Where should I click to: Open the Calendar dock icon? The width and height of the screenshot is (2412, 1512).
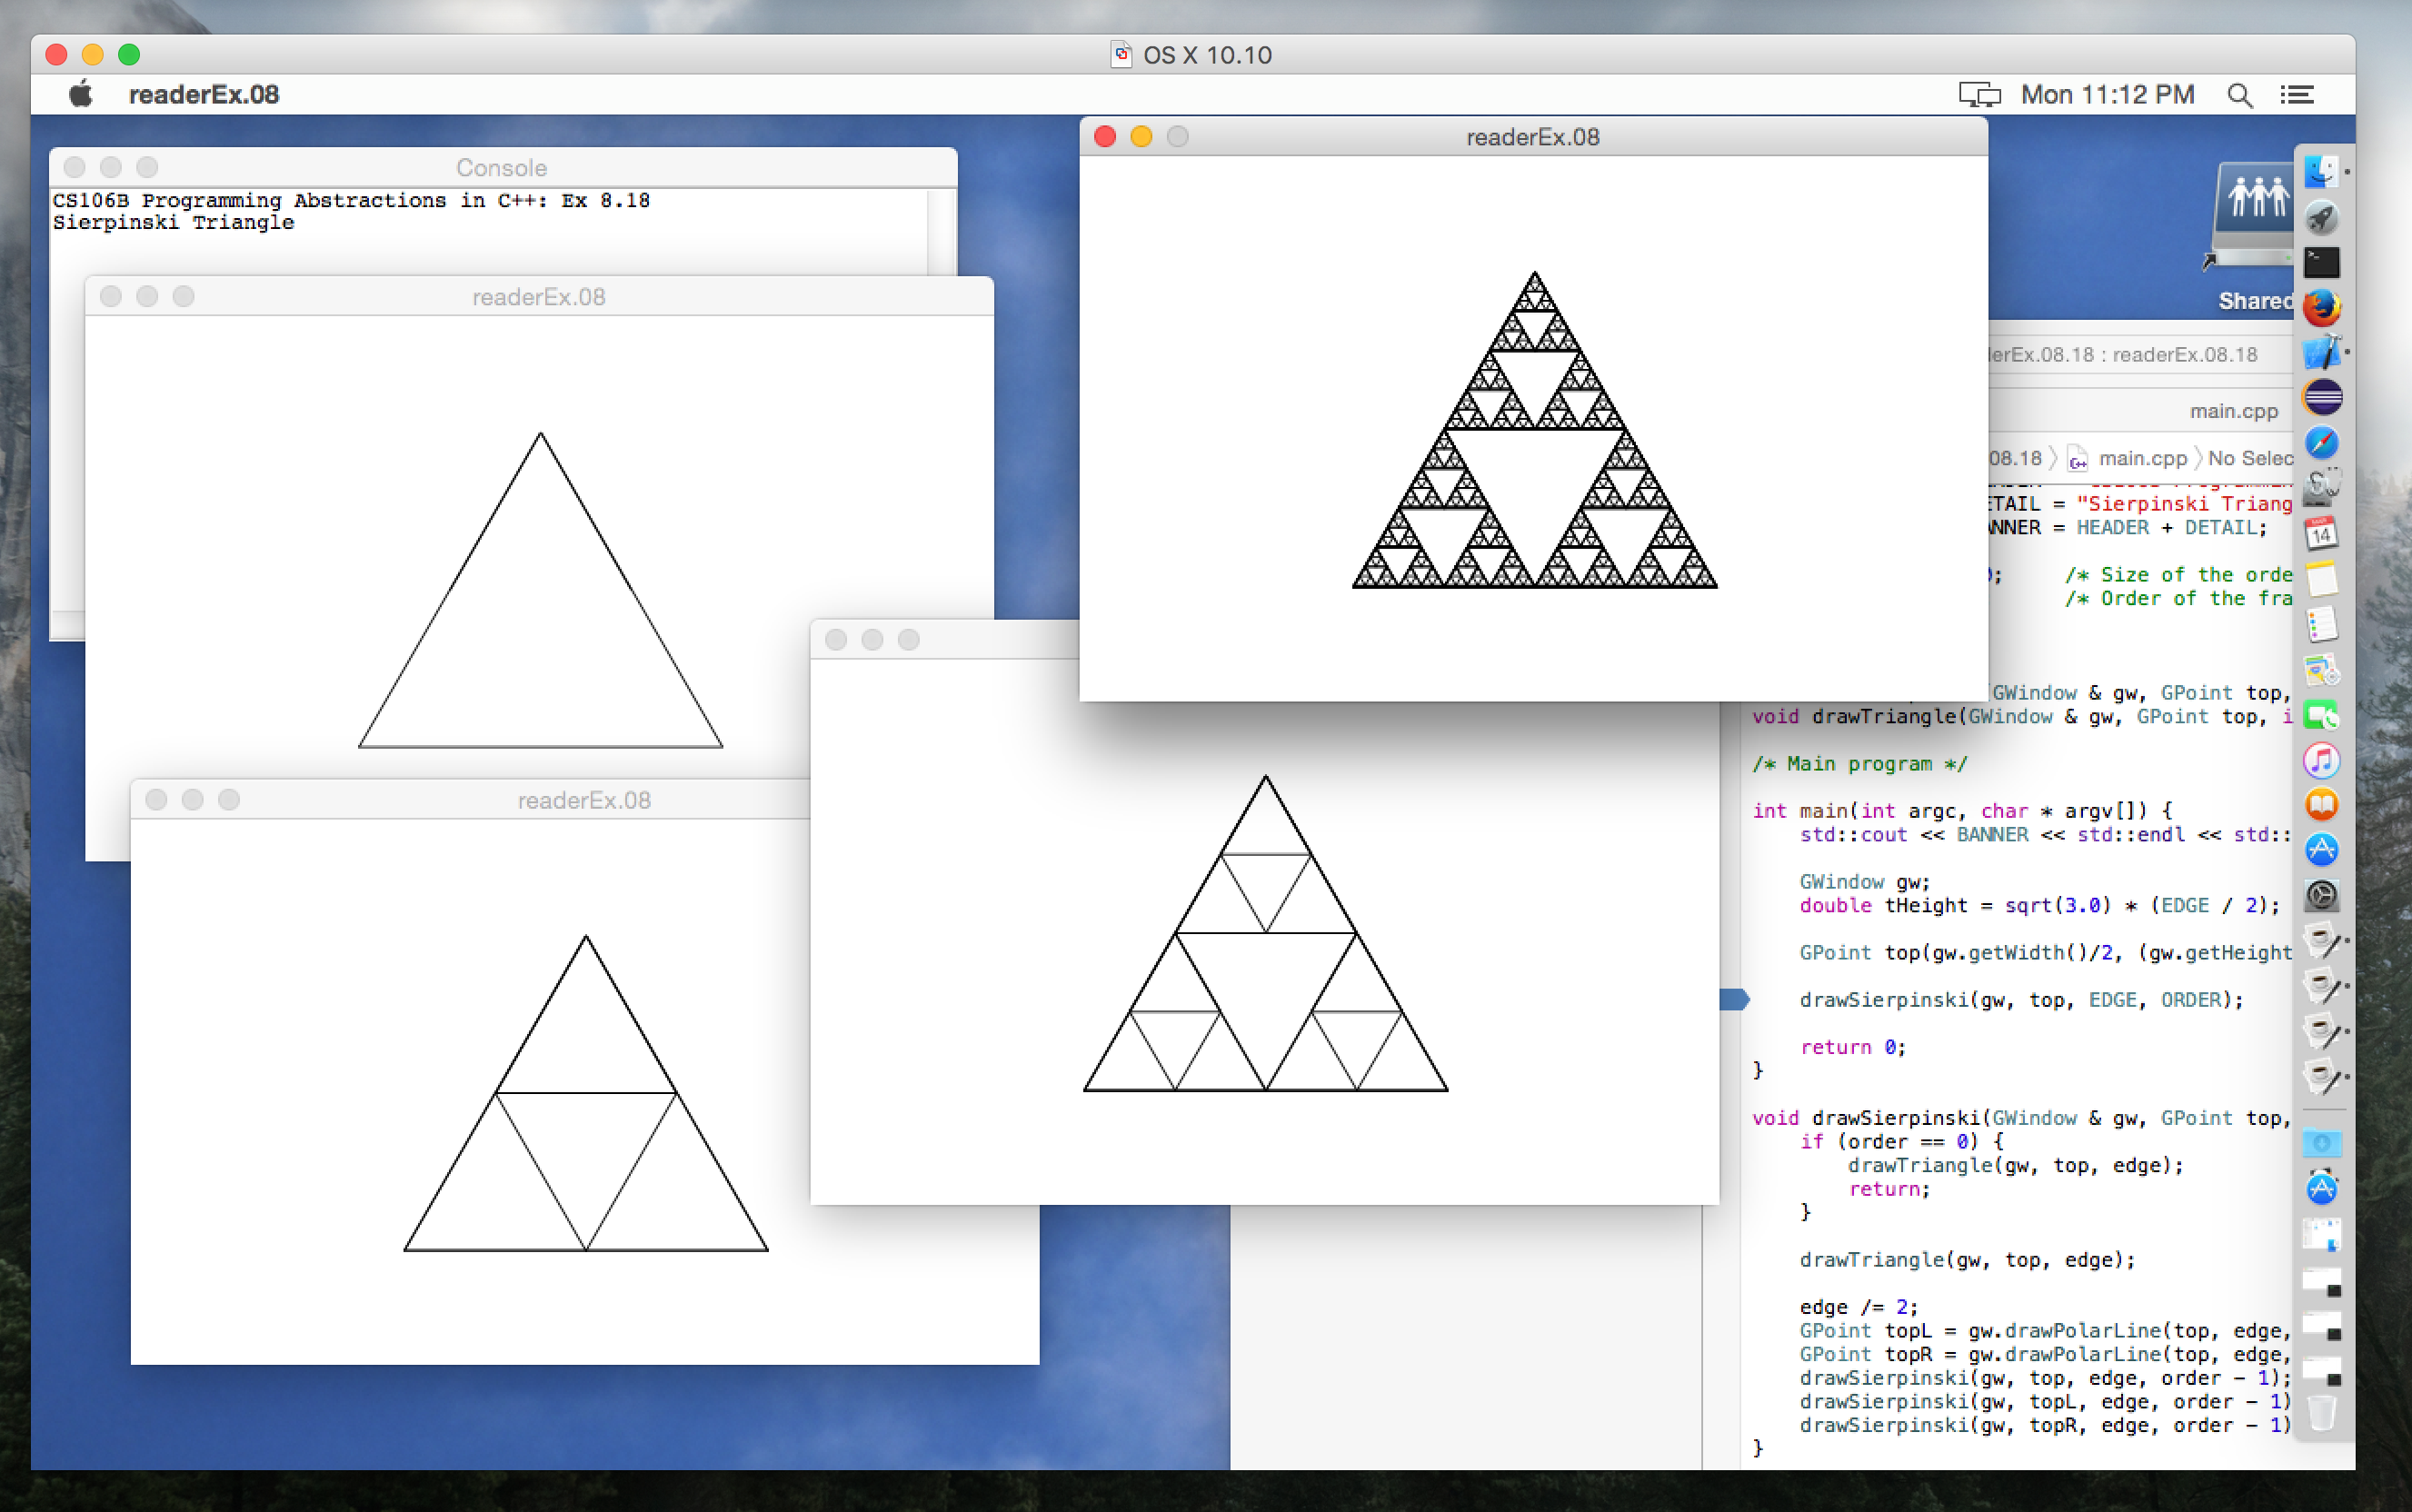click(x=2321, y=533)
